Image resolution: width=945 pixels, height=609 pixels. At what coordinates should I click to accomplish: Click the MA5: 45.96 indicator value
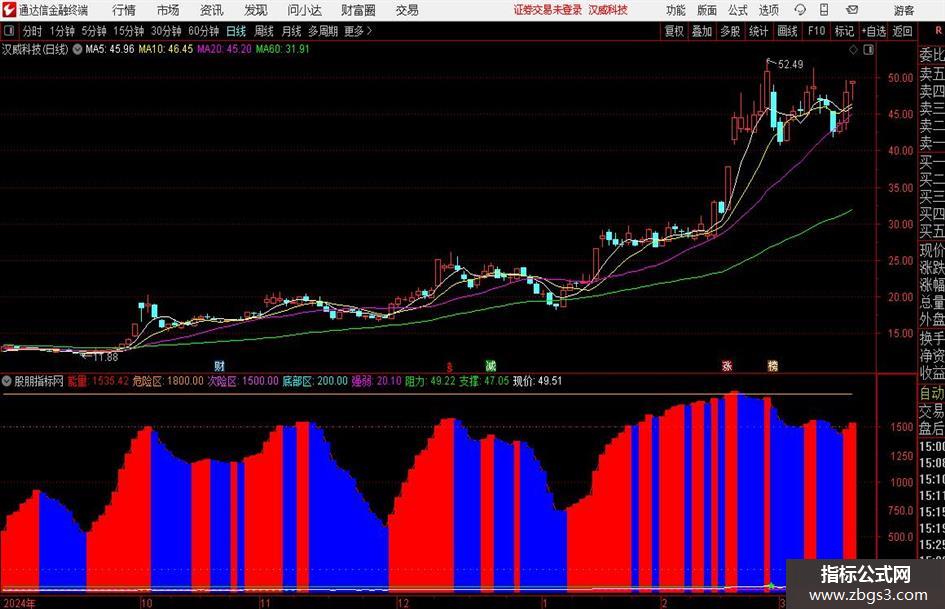click(110, 49)
